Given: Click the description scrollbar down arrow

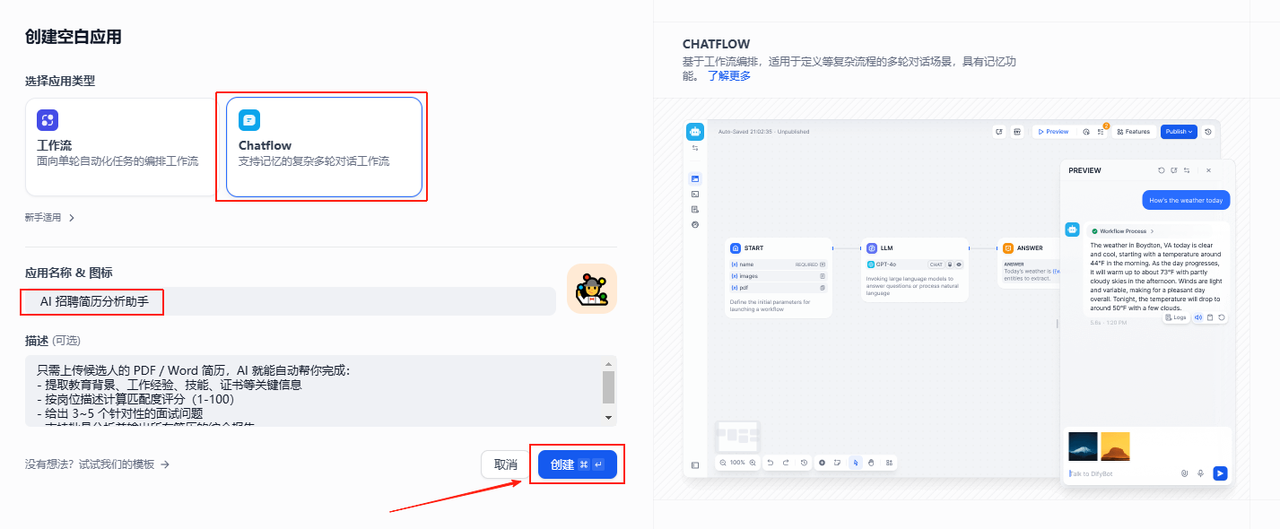Looking at the screenshot, I should [609, 418].
